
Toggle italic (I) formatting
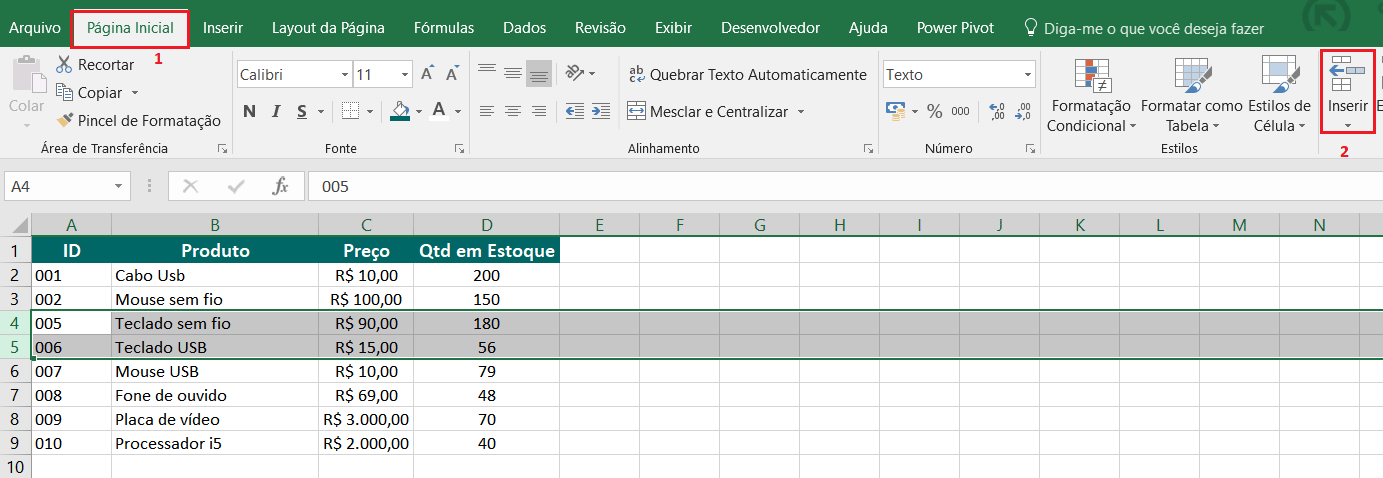[x=276, y=111]
